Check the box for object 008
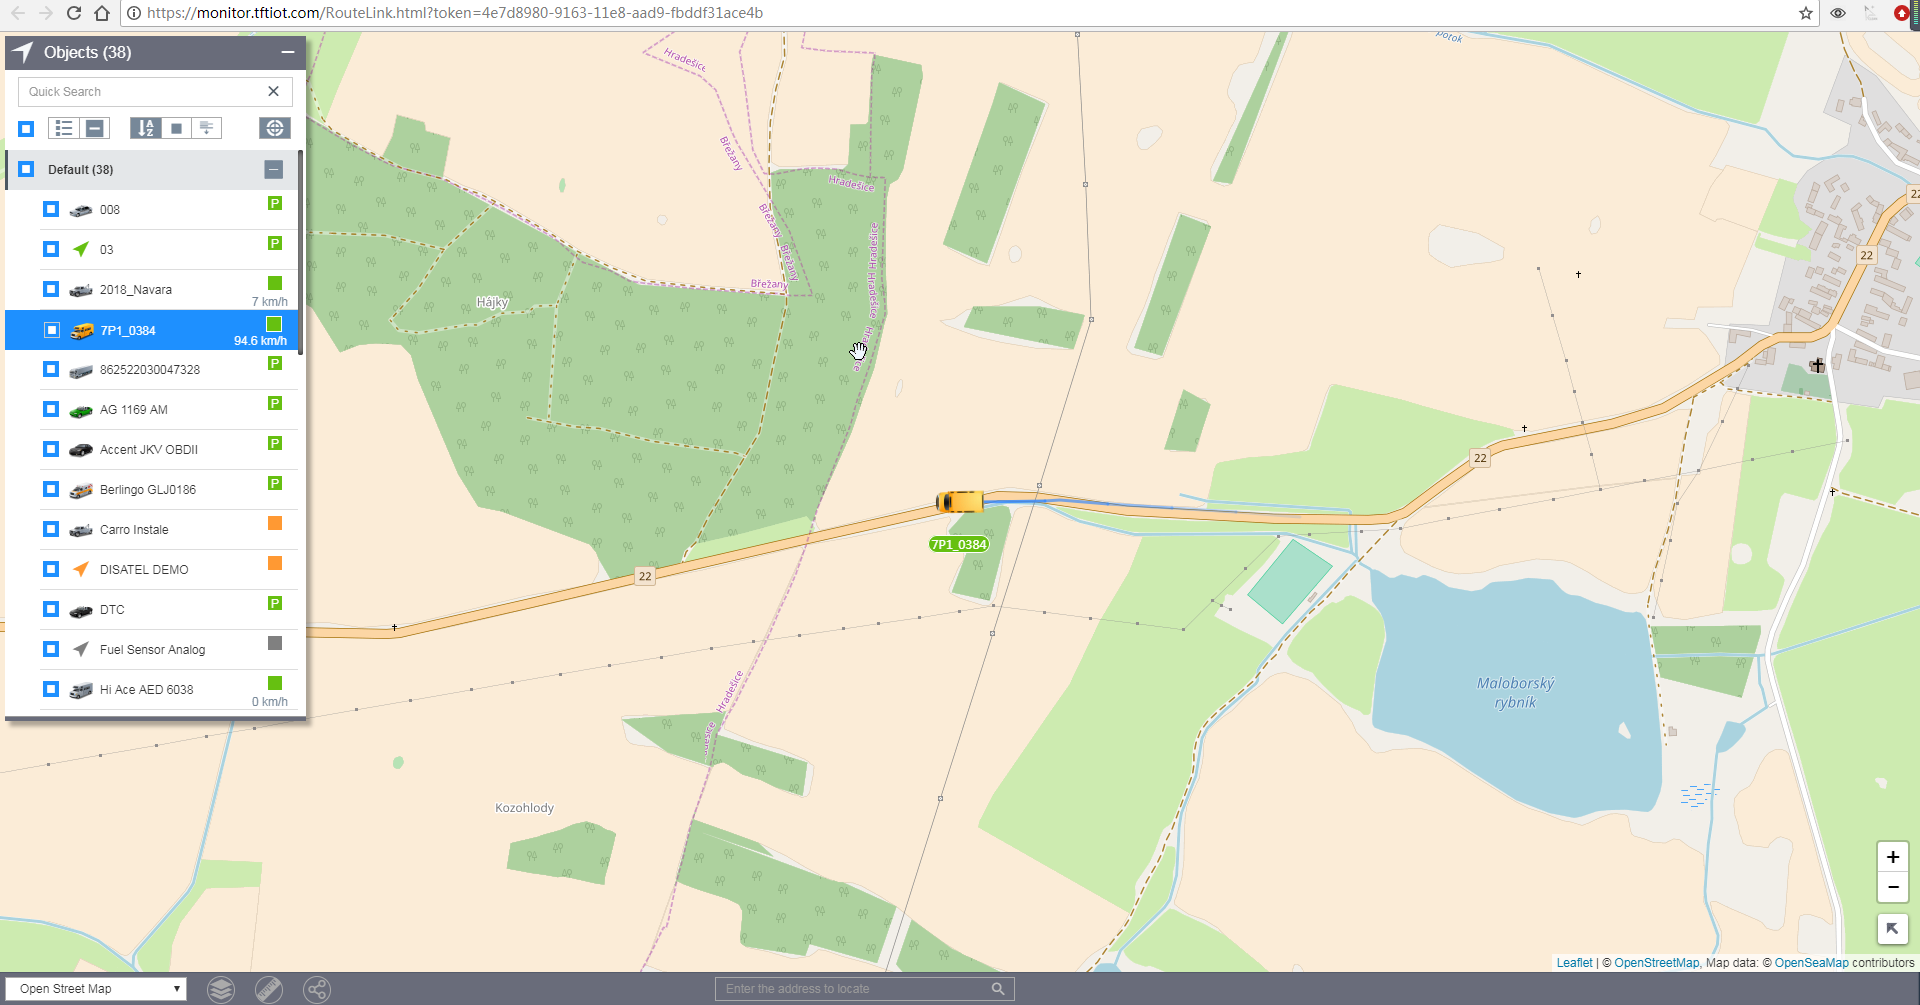Viewport: 1920px width, 1005px height. coord(51,209)
